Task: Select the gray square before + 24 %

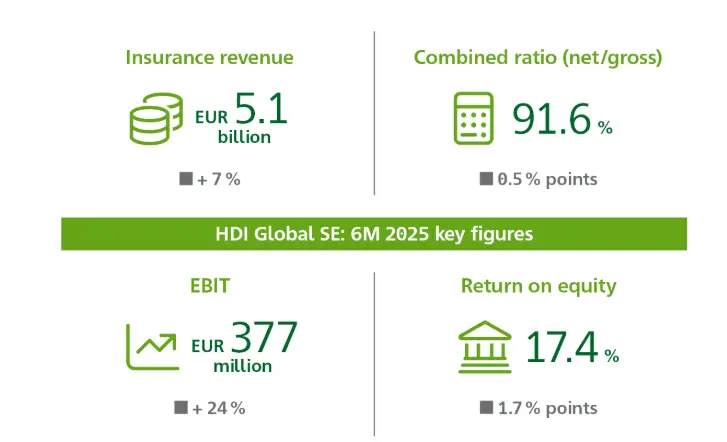Action: 181,407
